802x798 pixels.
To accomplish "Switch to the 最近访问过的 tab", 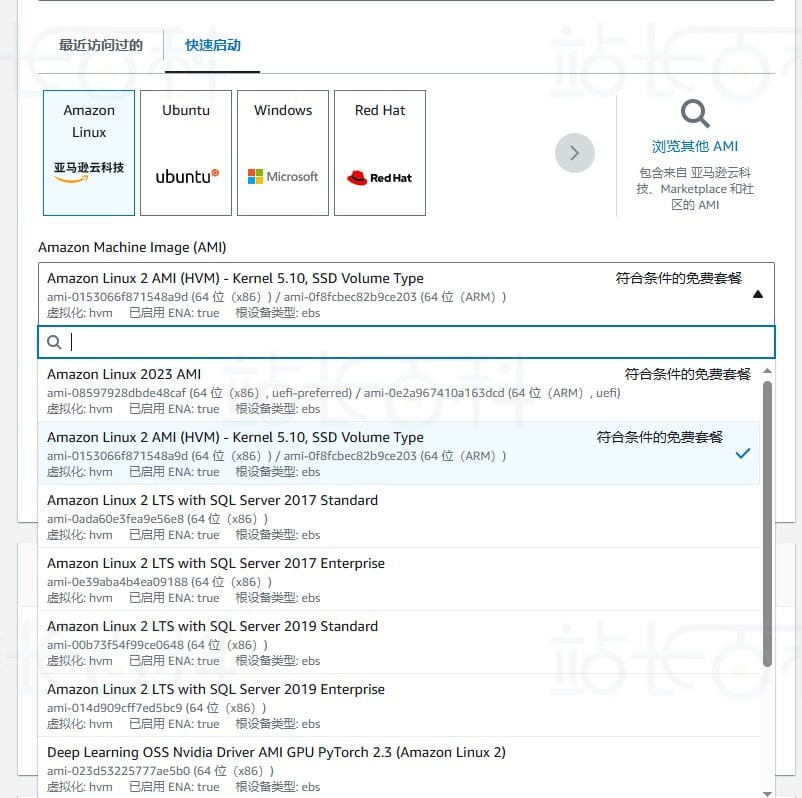I will pos(101,45).
